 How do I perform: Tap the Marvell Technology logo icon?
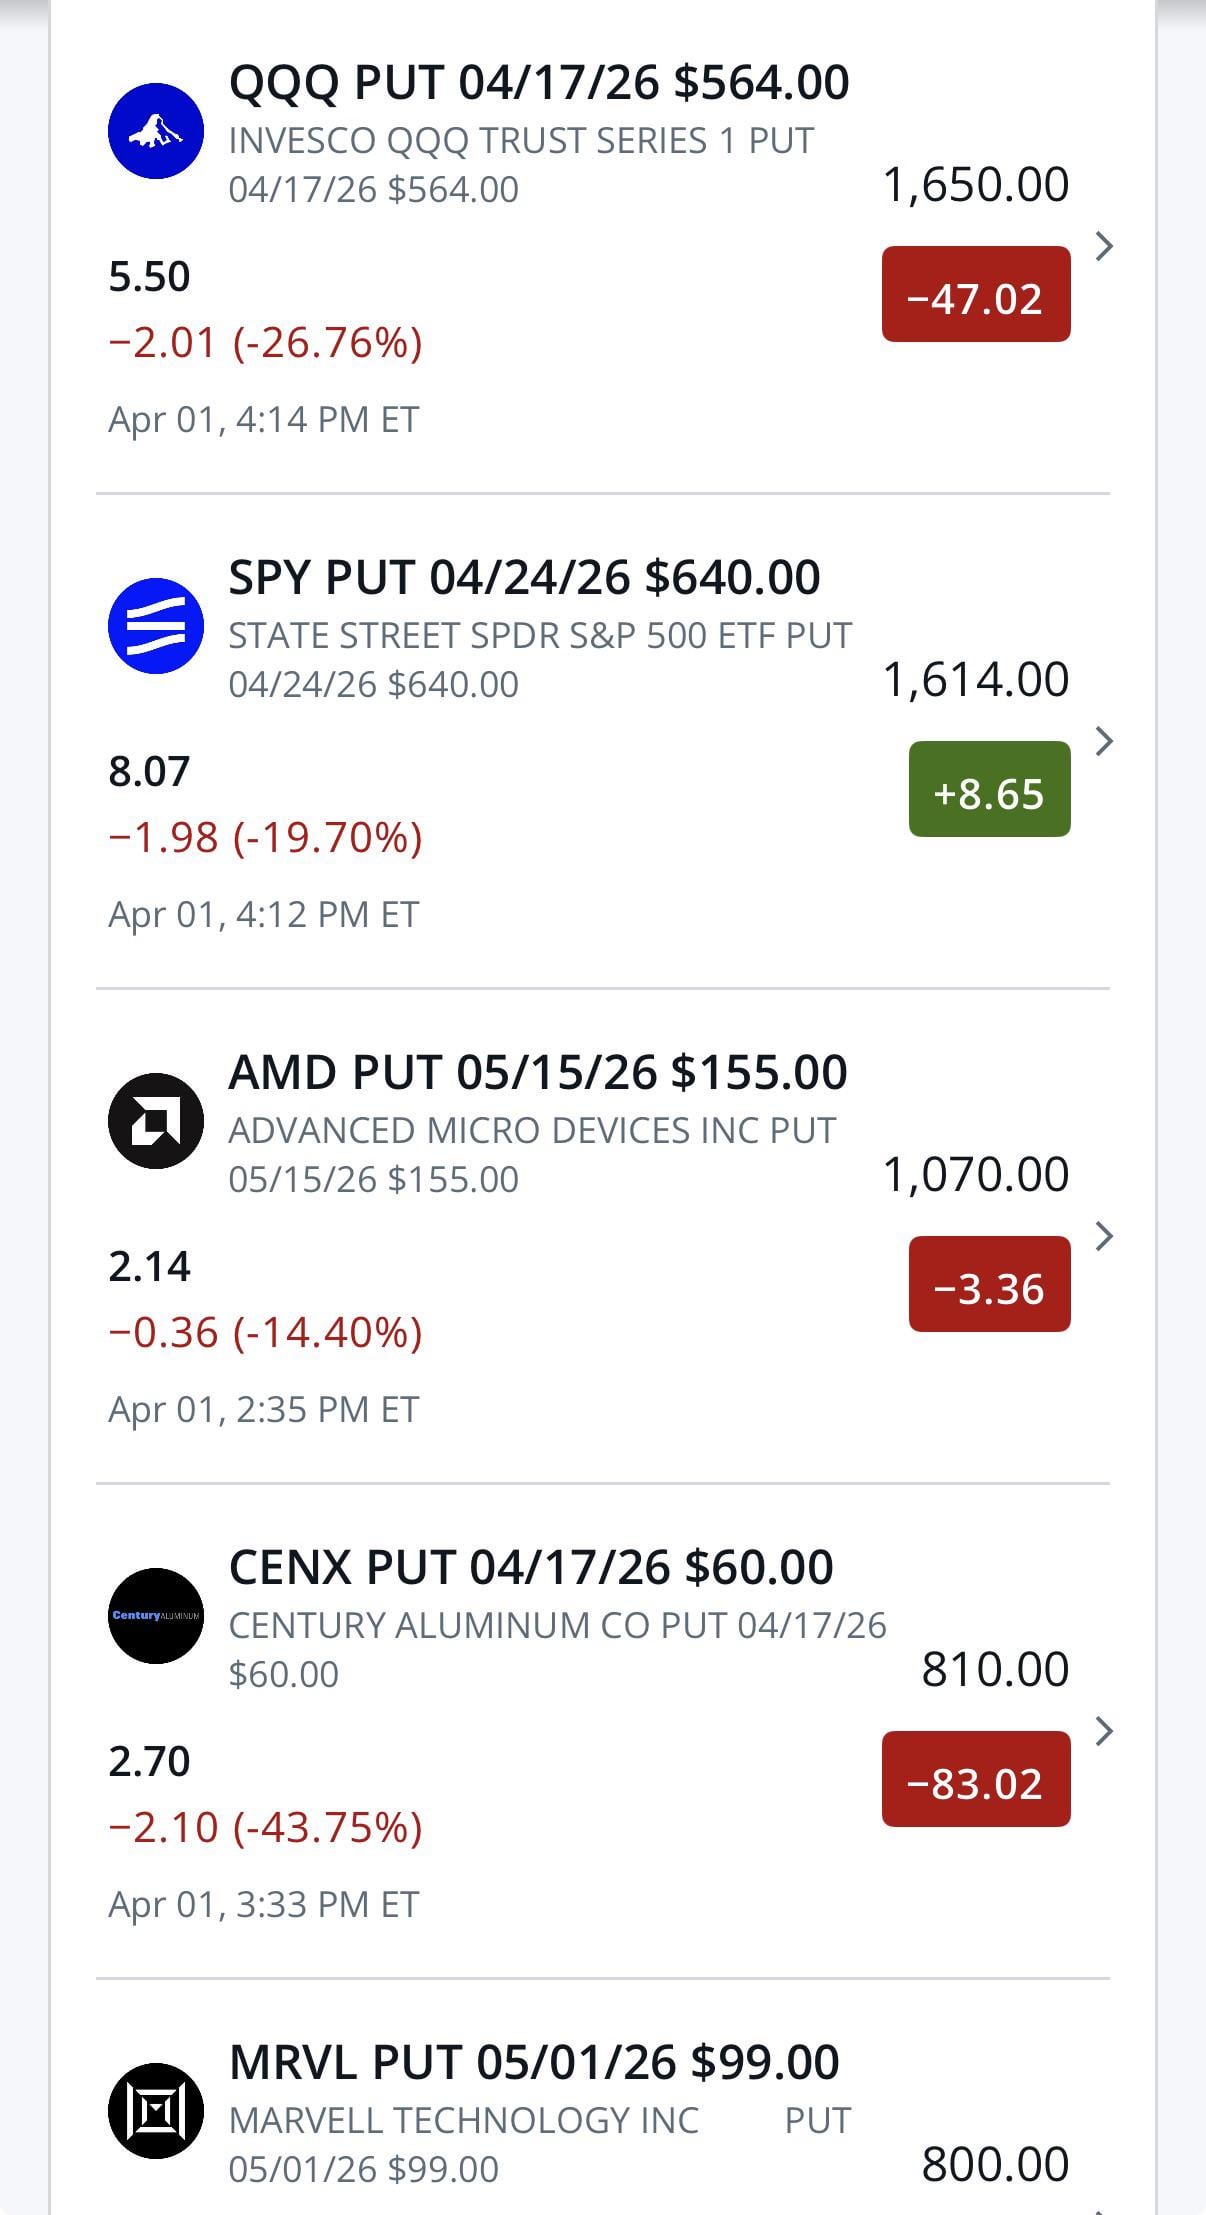(156, 2111)
